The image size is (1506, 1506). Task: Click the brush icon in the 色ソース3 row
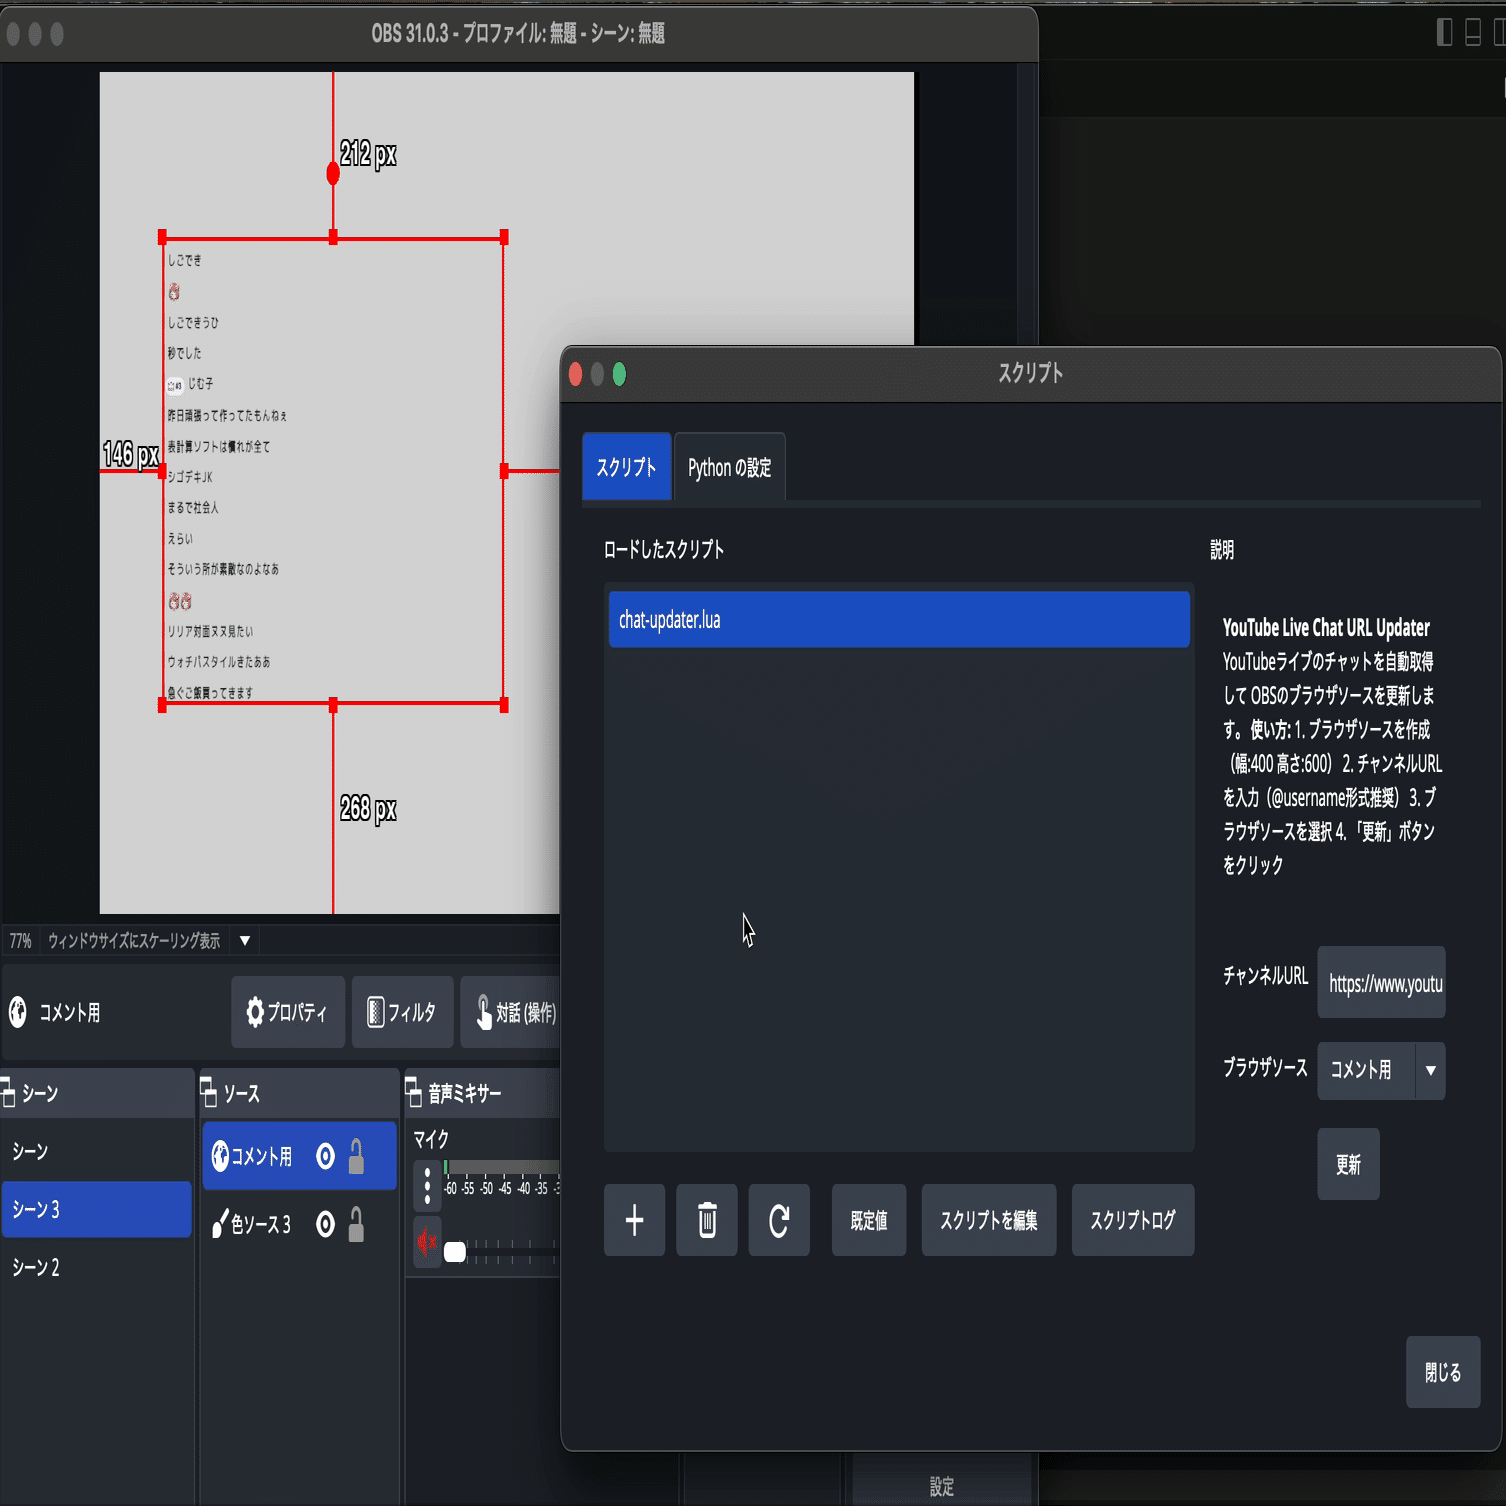click(x=220, y=1224)
